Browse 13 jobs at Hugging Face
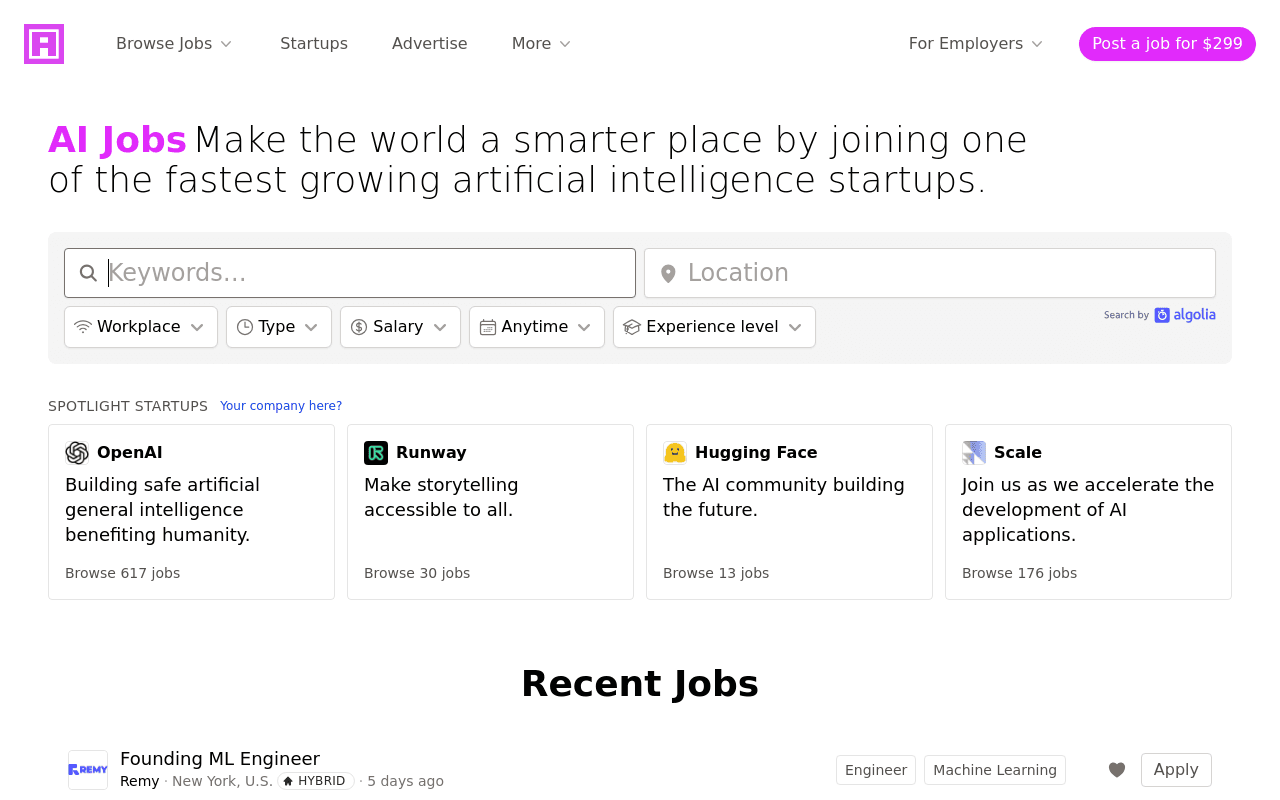 pos(716,573)
